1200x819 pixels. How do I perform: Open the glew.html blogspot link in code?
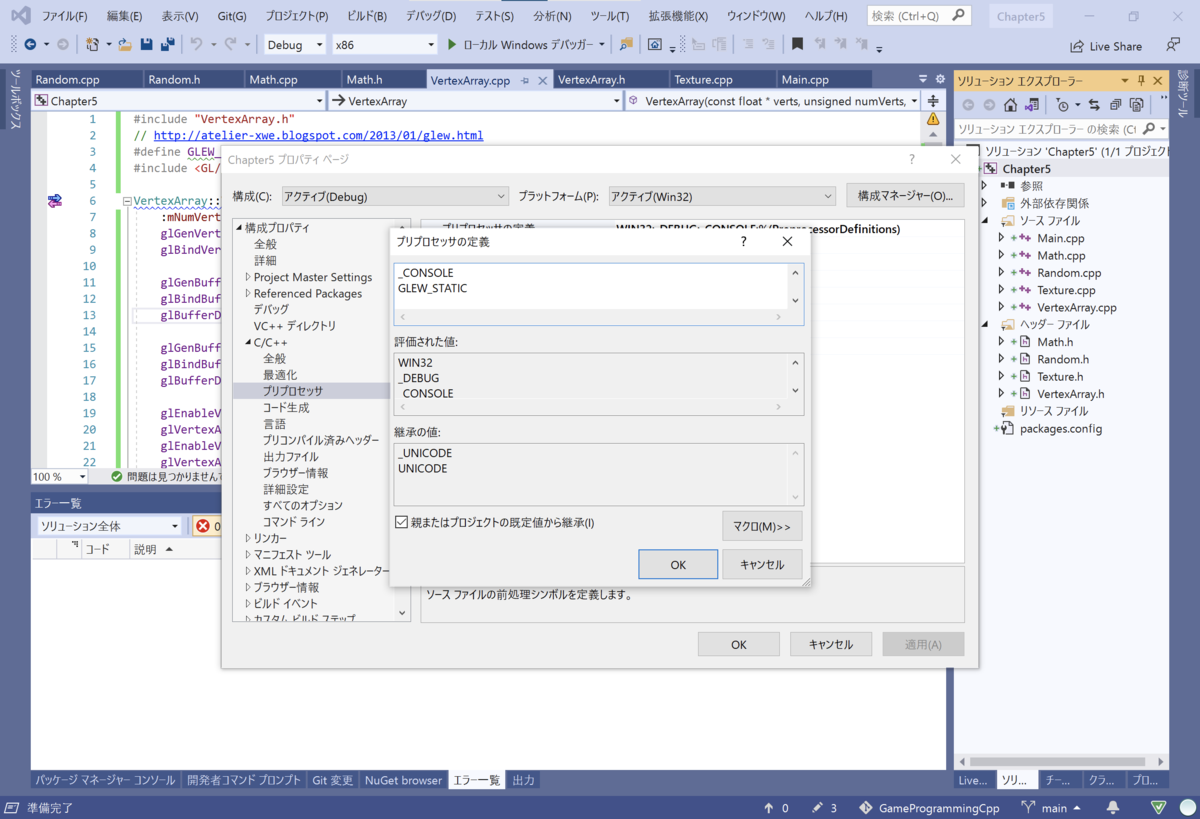tap(318, 135)
